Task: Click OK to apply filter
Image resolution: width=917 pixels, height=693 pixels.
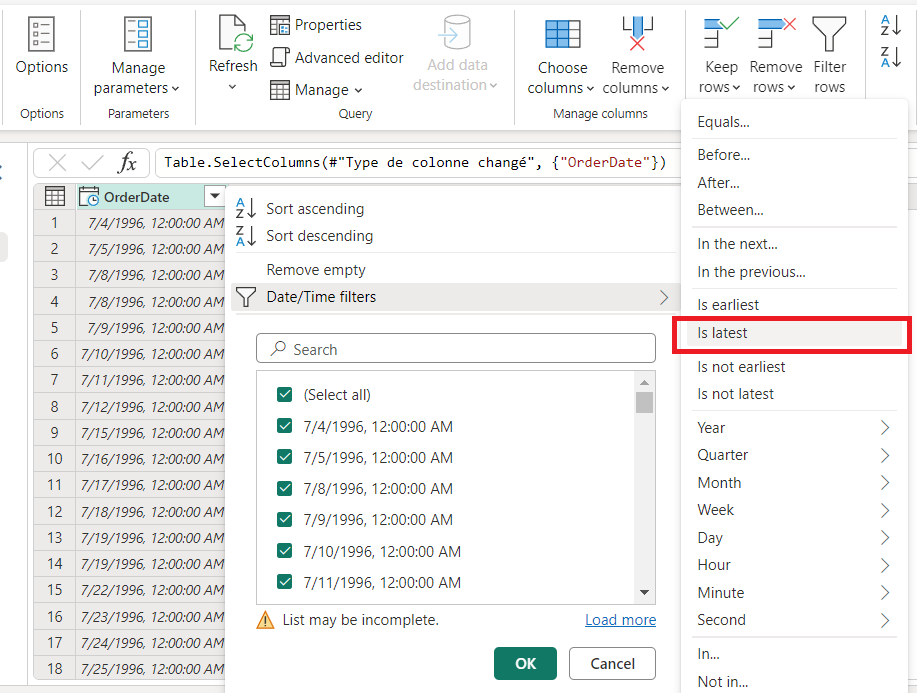Action: (525, 663)
